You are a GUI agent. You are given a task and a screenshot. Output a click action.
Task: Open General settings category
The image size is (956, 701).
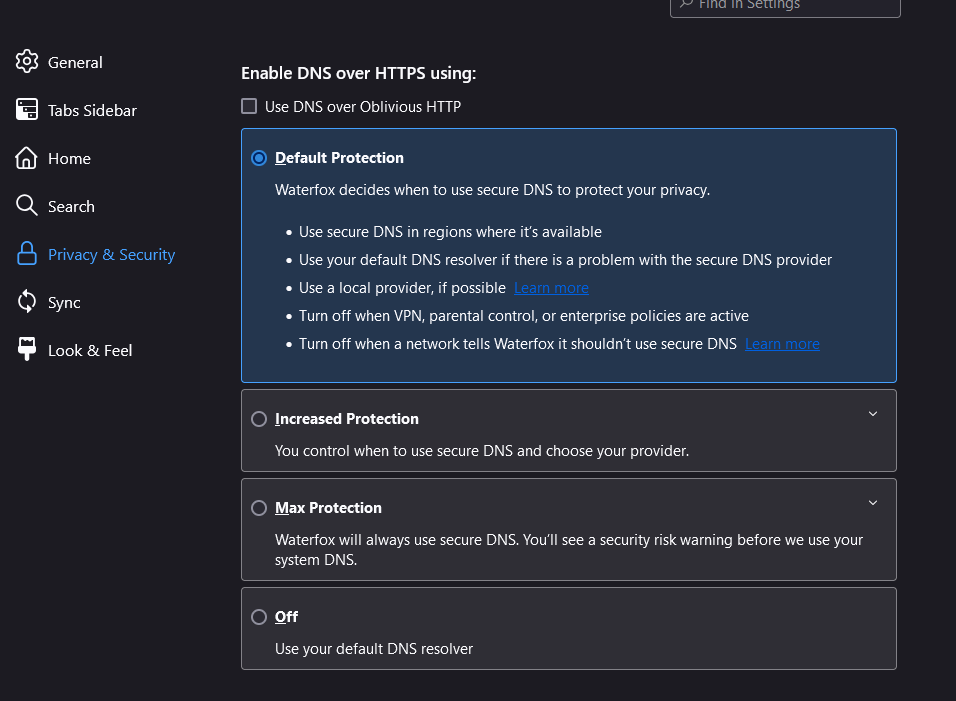[76, 62]
